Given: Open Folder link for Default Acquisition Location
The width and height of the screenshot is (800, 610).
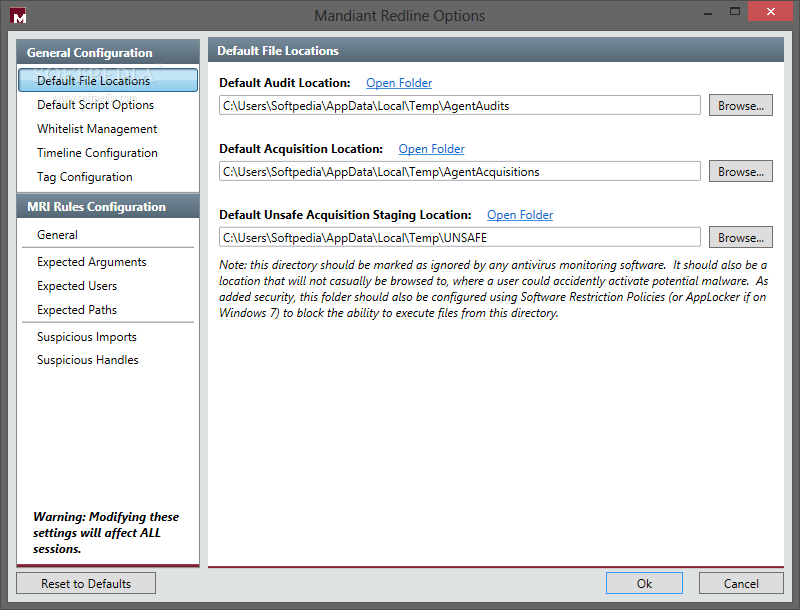Looking at the screenshot, I should (x=431, y=149).
